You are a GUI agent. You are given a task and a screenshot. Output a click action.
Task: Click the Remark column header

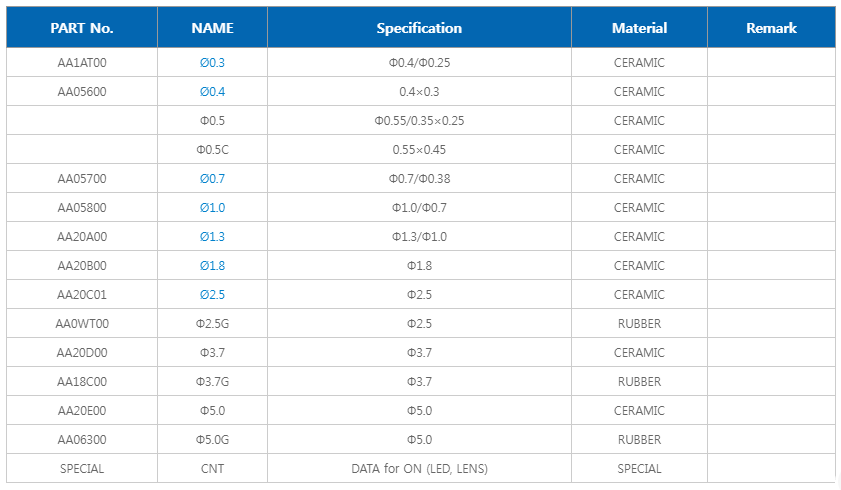point(771,28)
